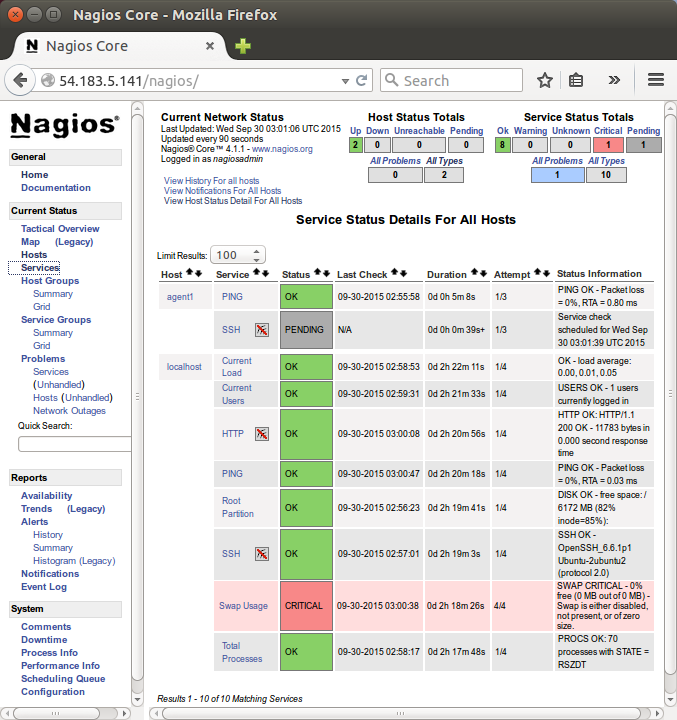Open Problems in sidebar
Screen dimensions: 677x720
click(43, 359)
